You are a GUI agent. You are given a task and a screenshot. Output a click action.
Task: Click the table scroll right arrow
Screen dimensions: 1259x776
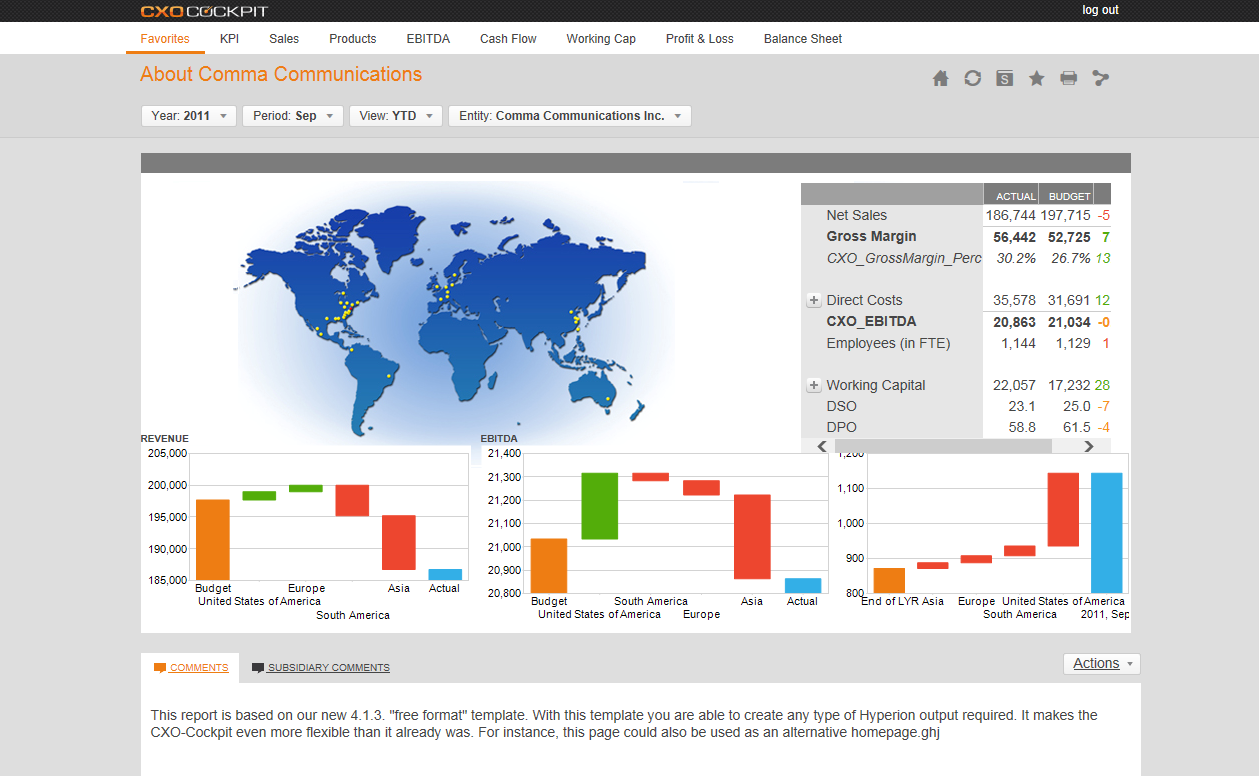click(x=1089, y=447)
